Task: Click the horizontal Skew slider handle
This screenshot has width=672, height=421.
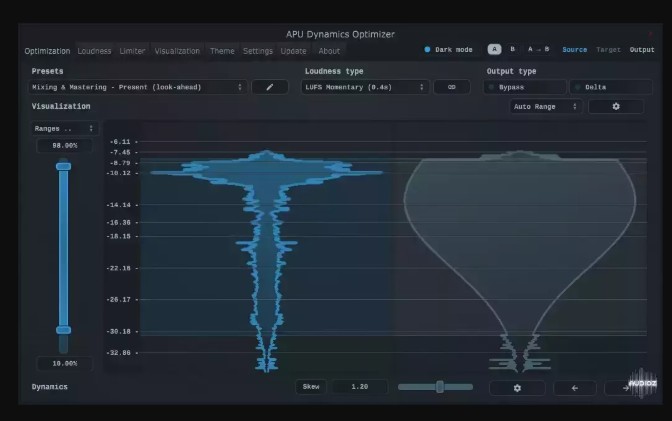Action: click(x=439, y=387)
